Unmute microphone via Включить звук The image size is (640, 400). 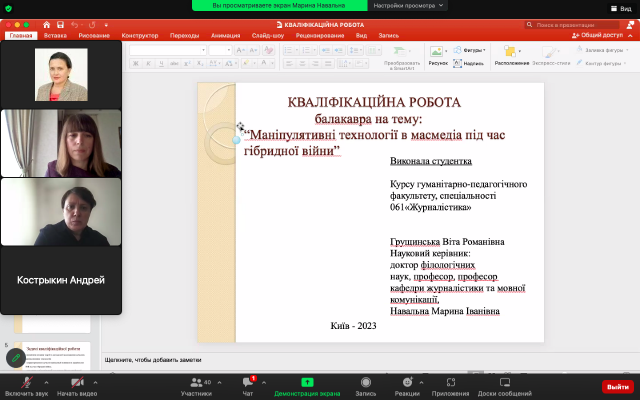point(25,385)
